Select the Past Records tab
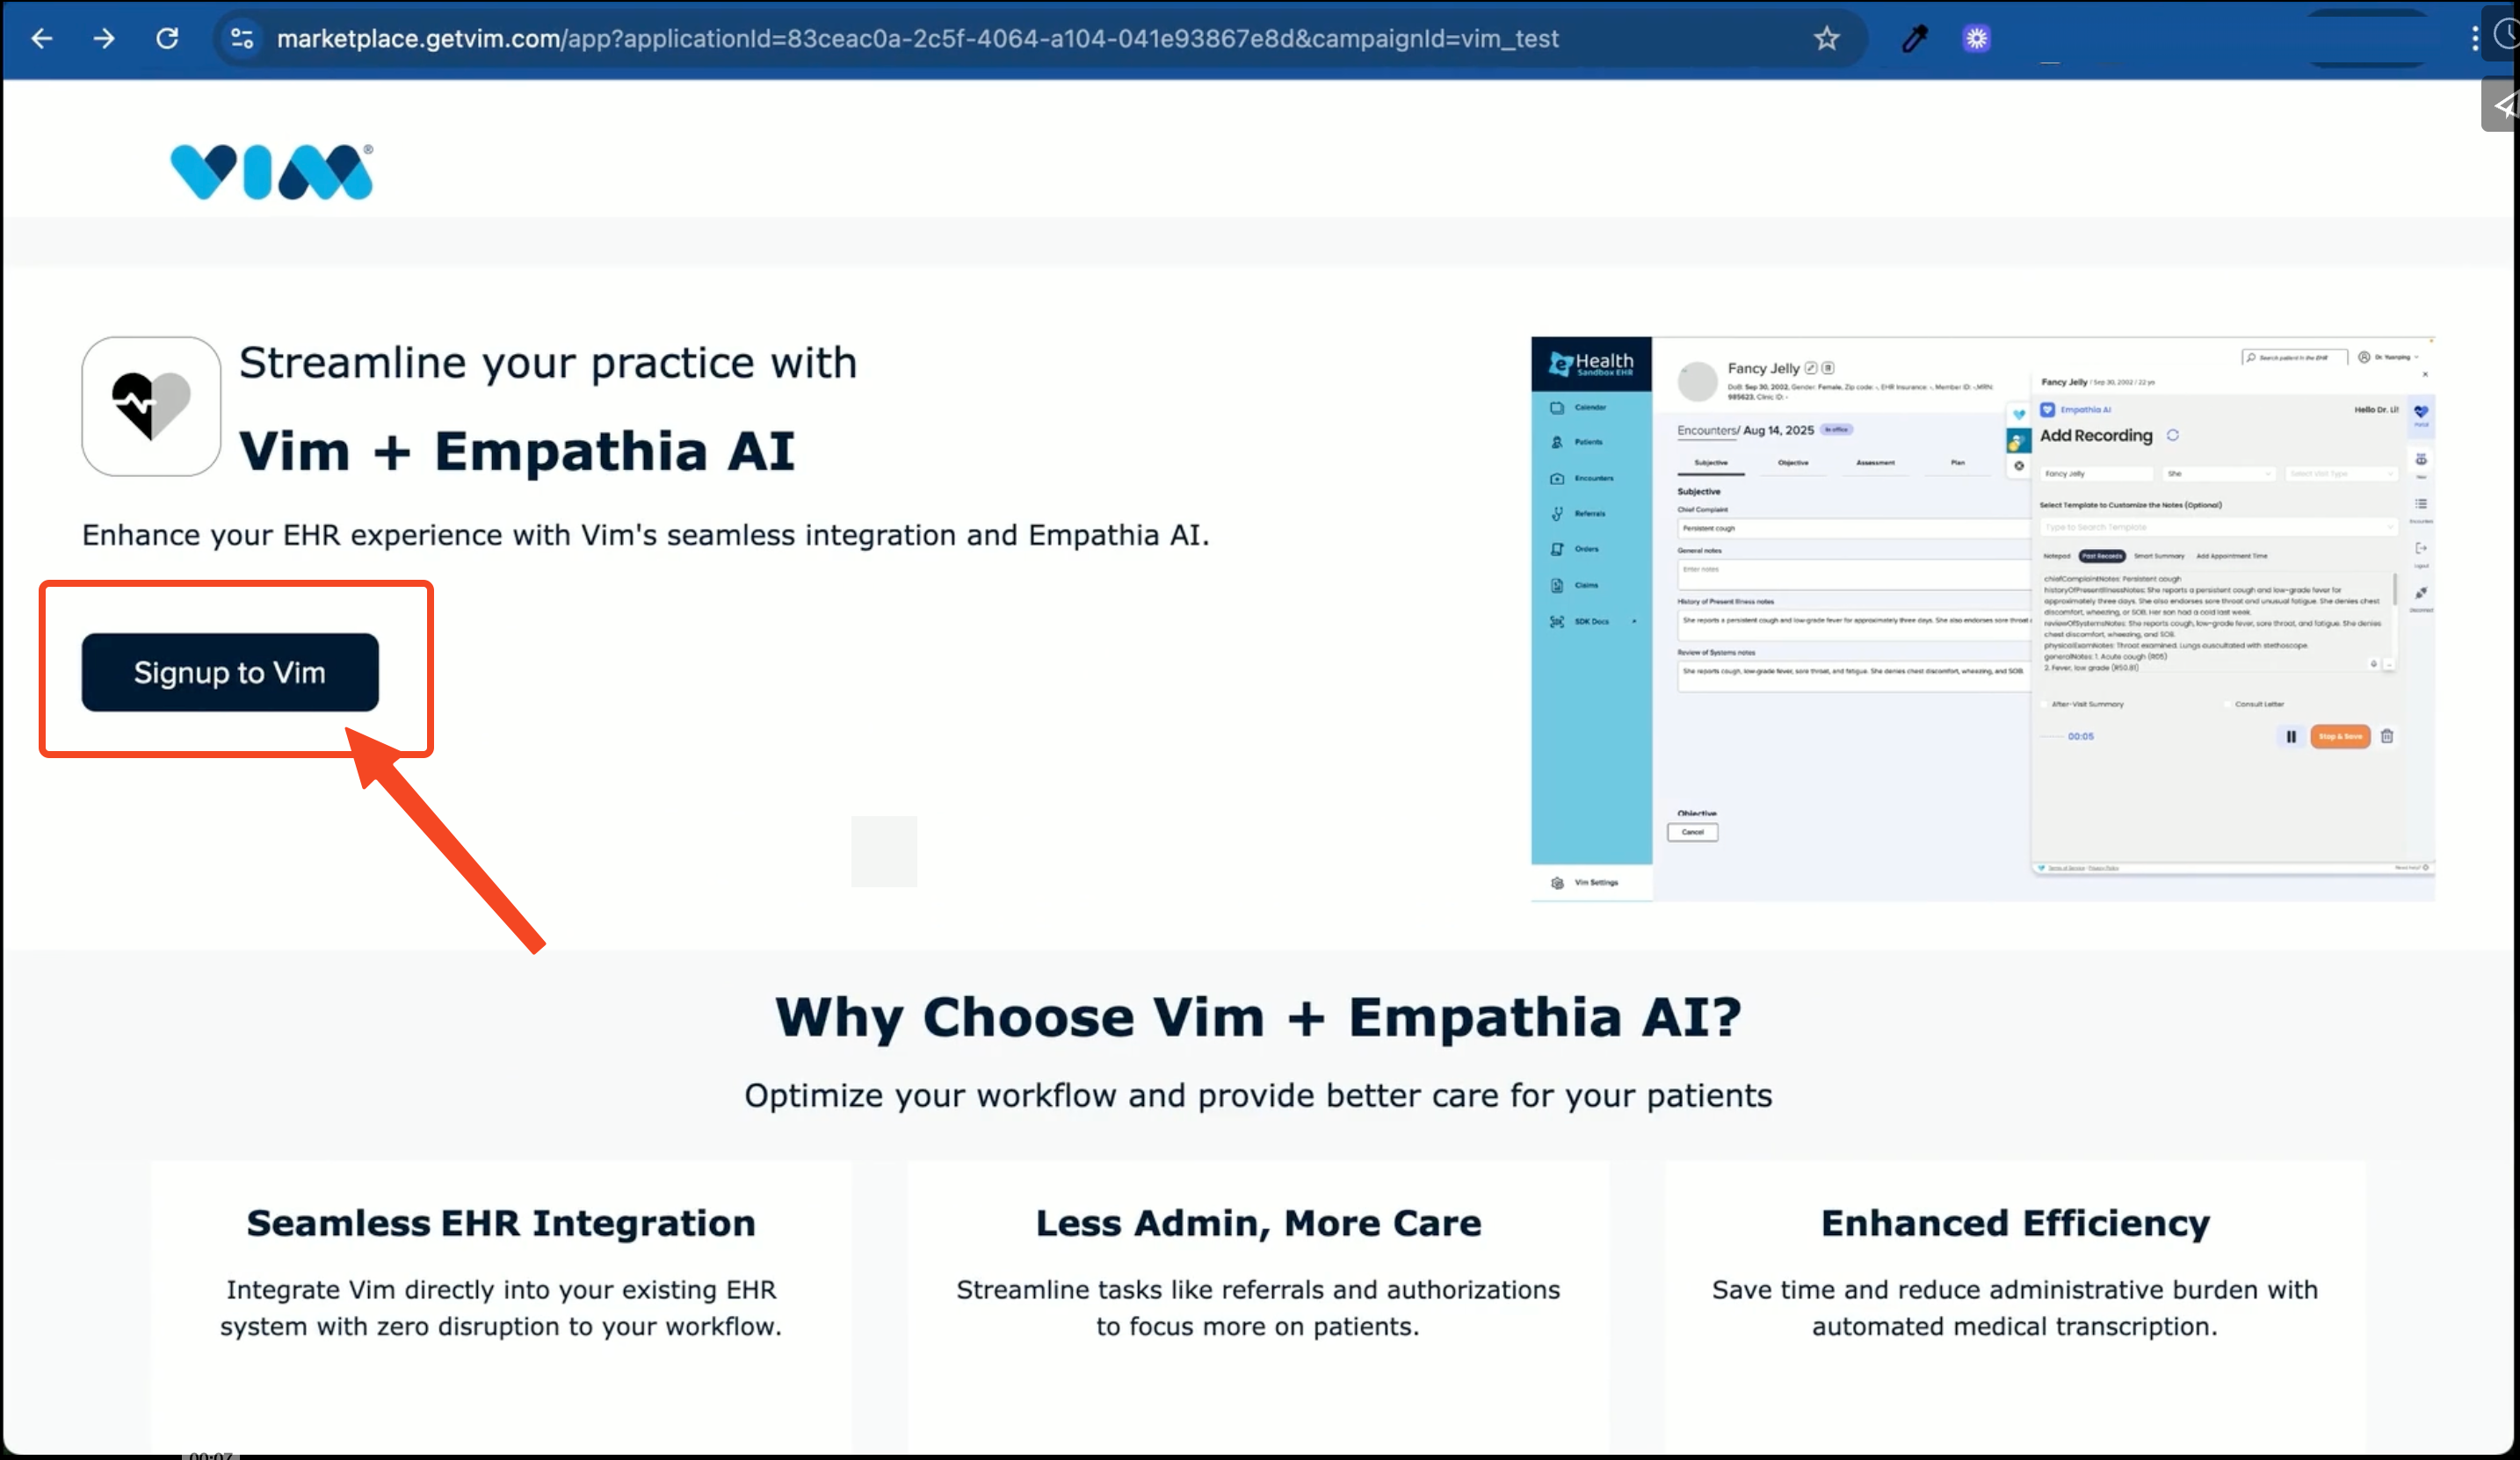The image size is (2520, 1460). point(2101,556)
